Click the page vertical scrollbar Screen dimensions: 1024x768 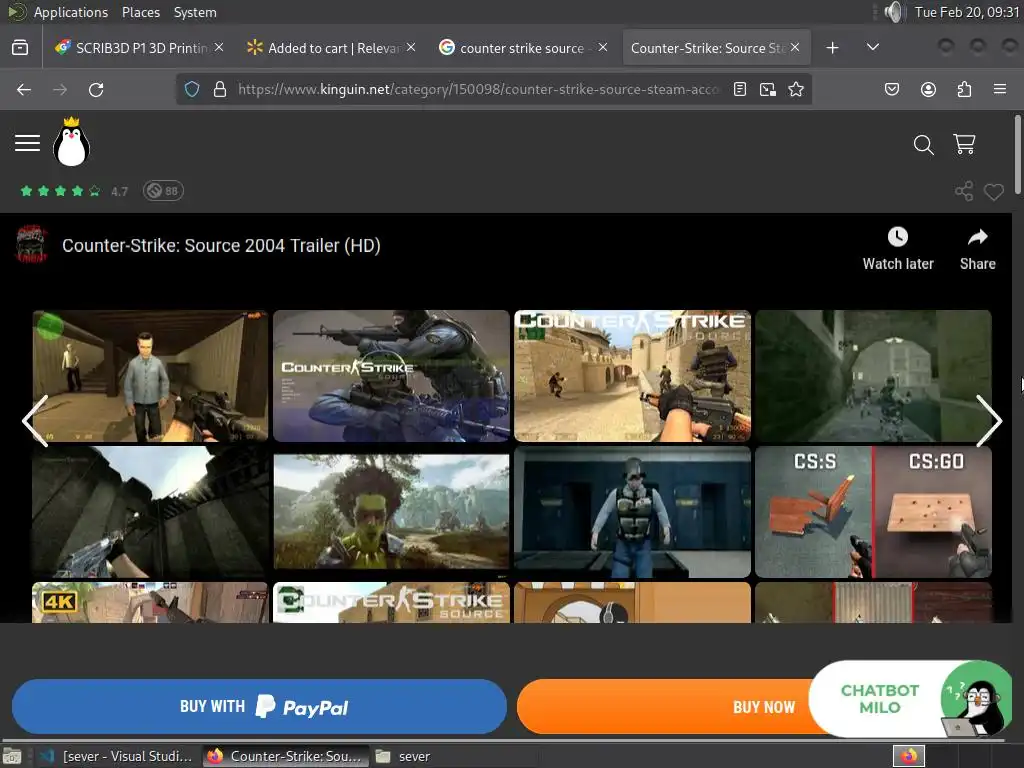pyautogui.click(x=1017, y=155)
